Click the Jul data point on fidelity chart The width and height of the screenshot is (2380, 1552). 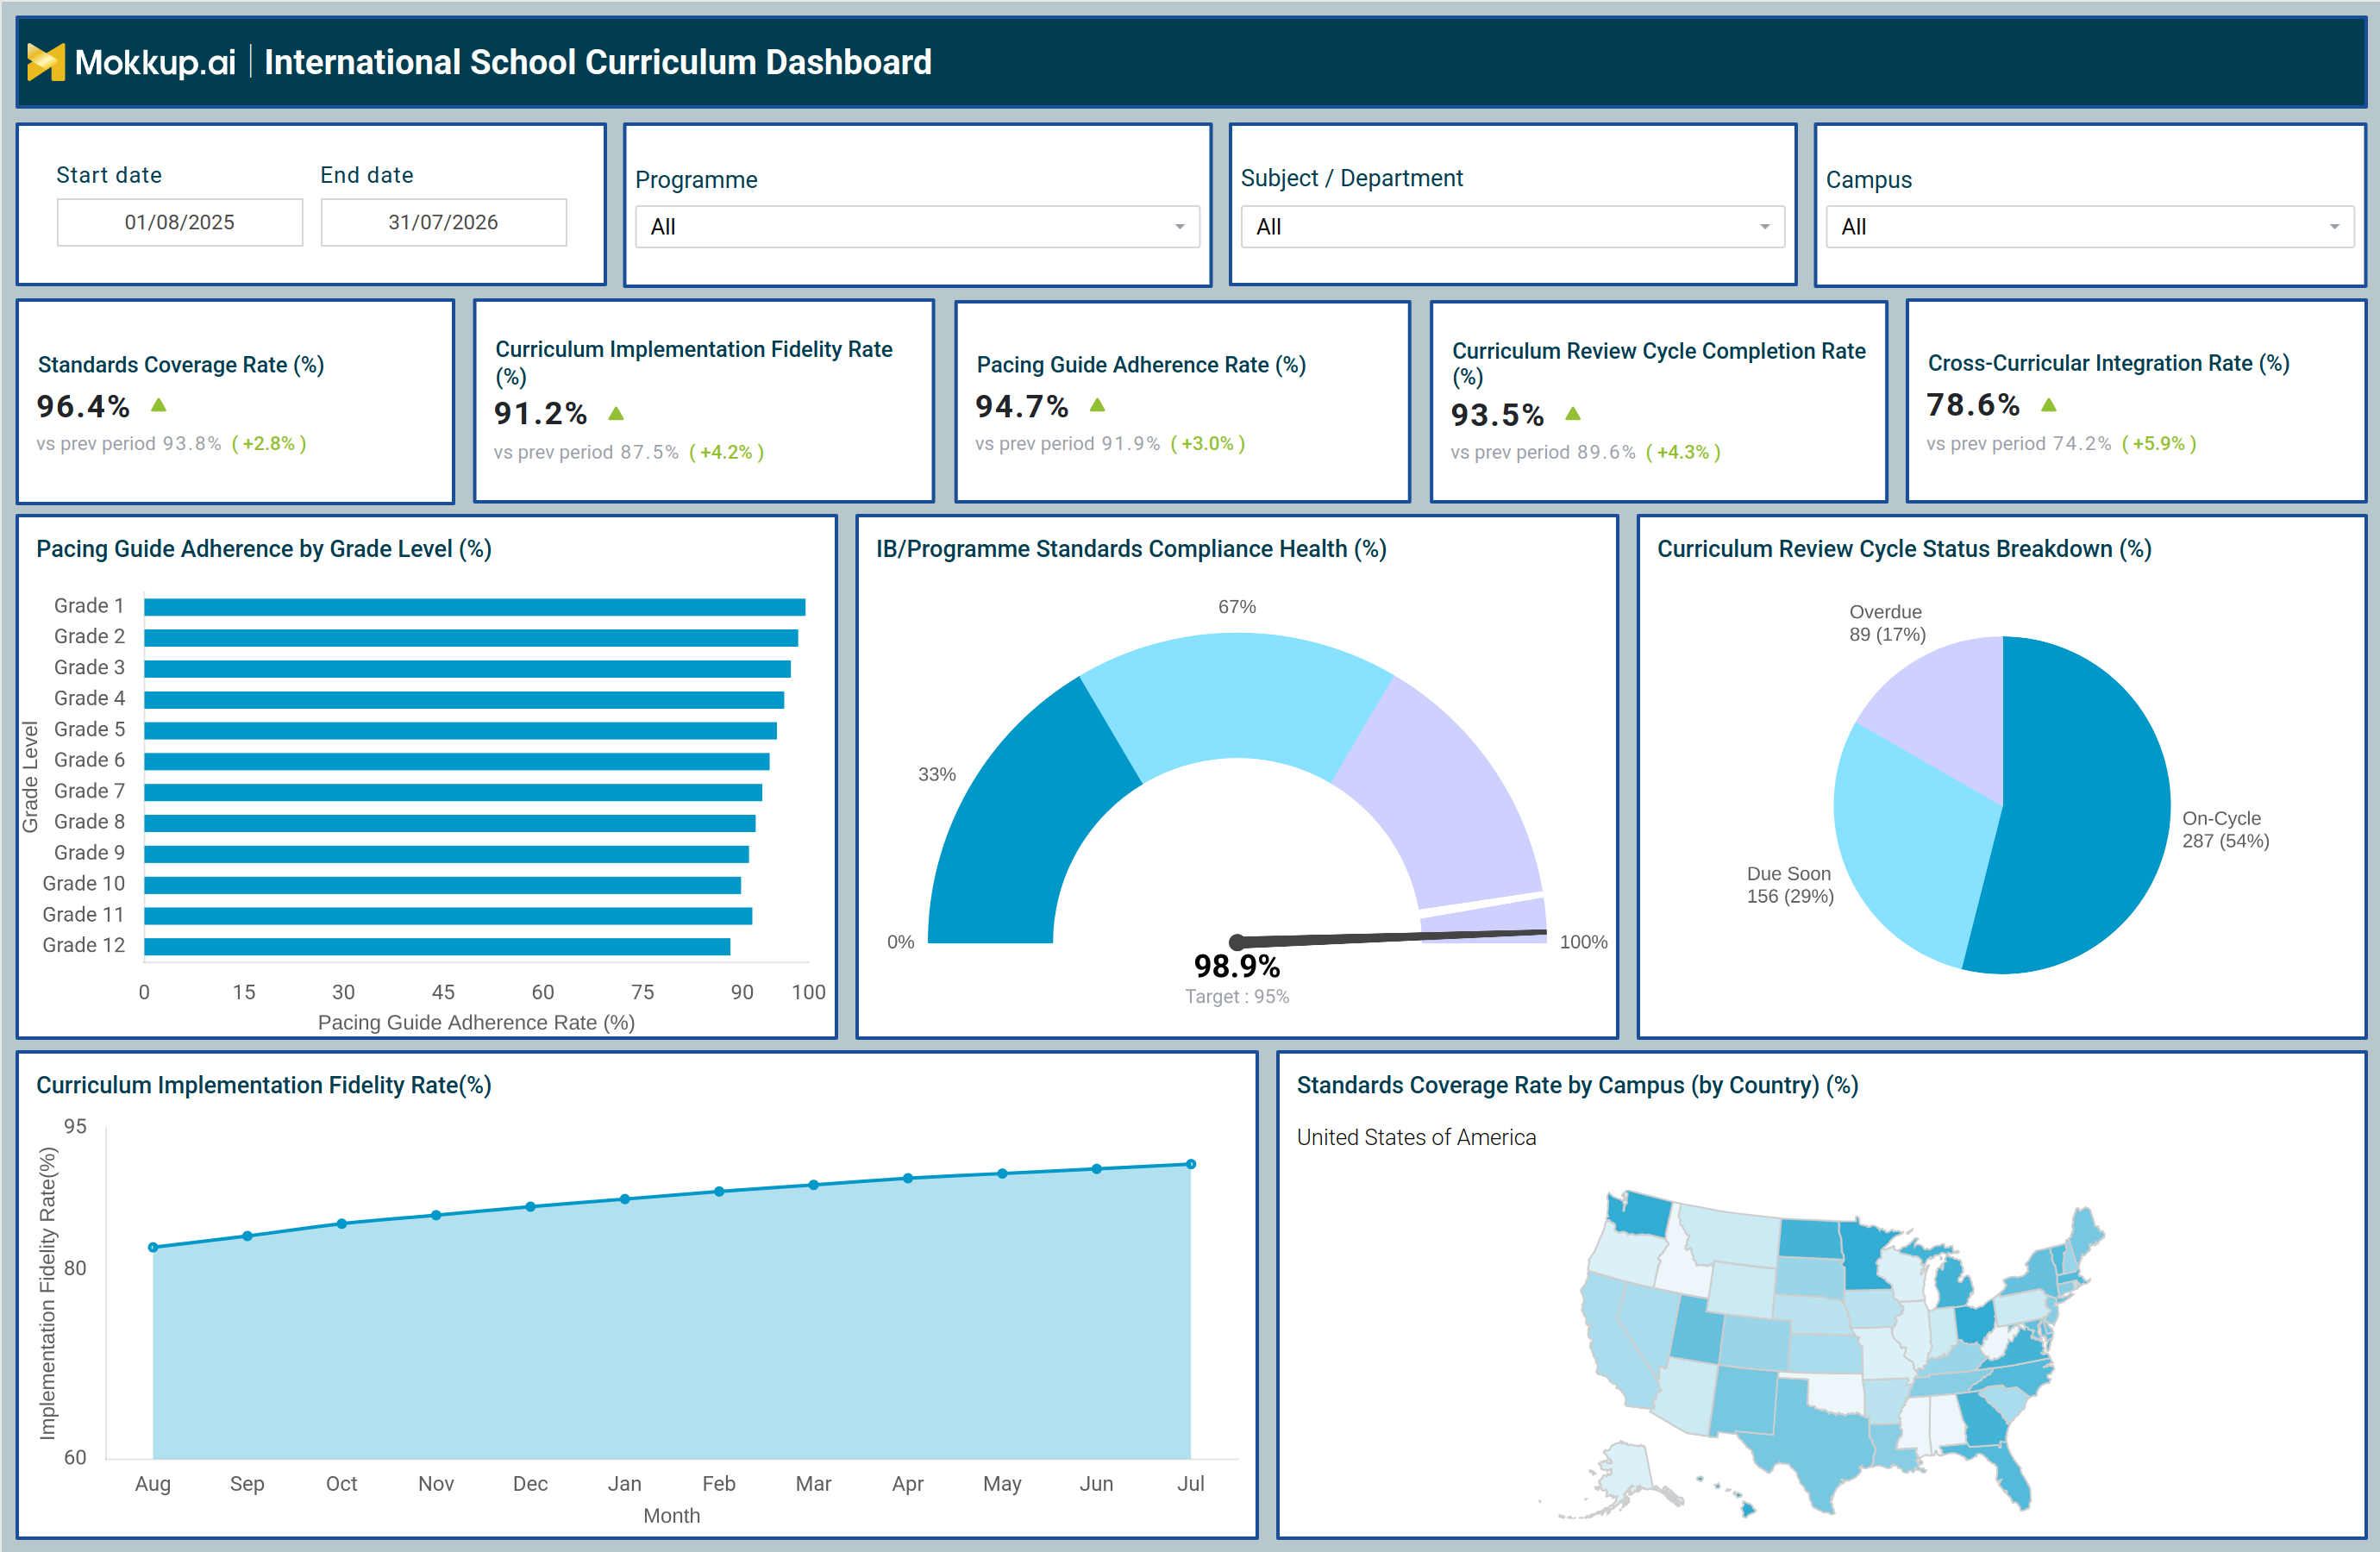tap(1191, 1164)
